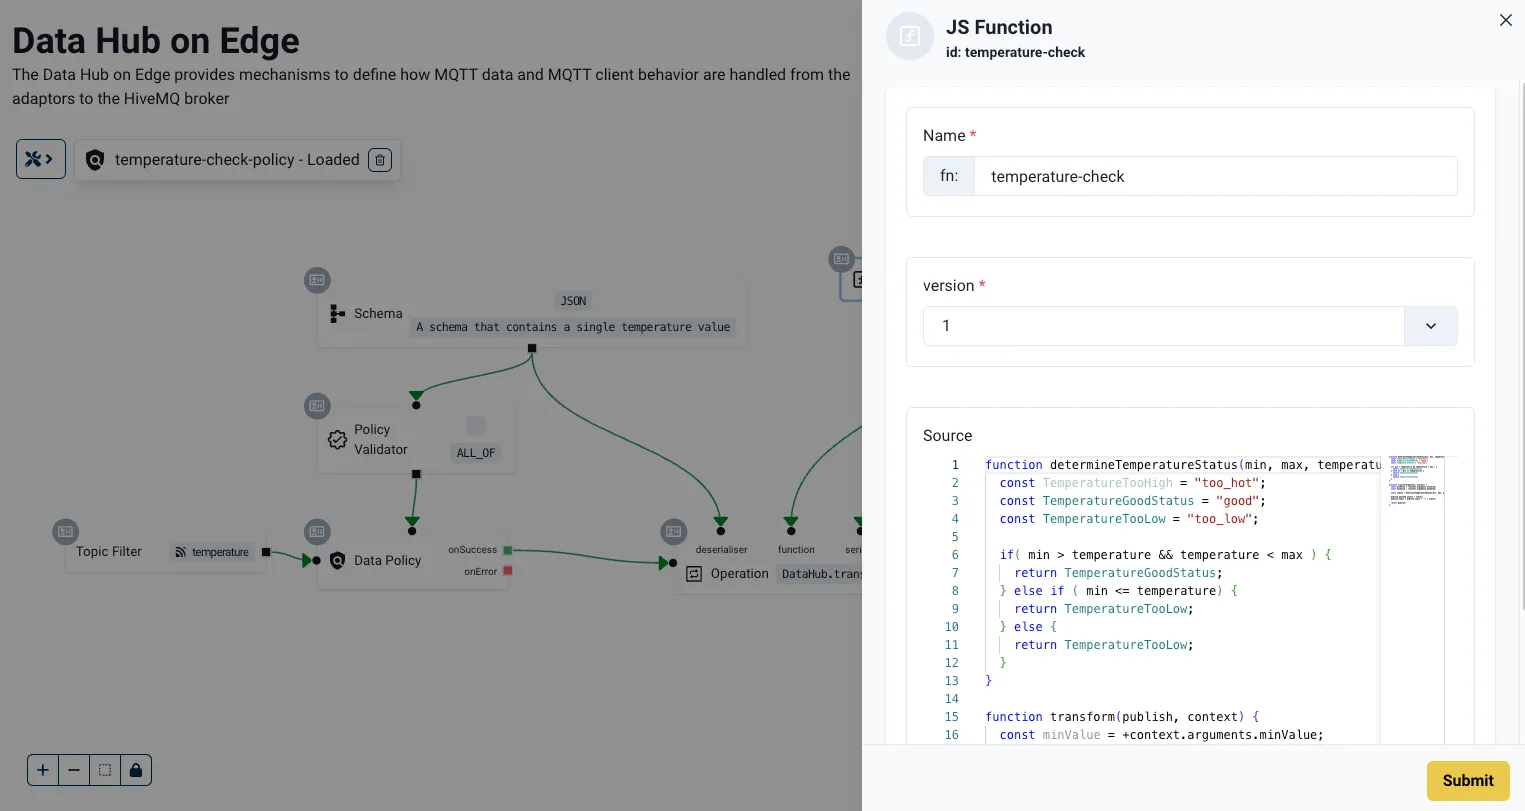Zoom out on the canvas
Screen dimensions: 1525x811
point(74,770)
